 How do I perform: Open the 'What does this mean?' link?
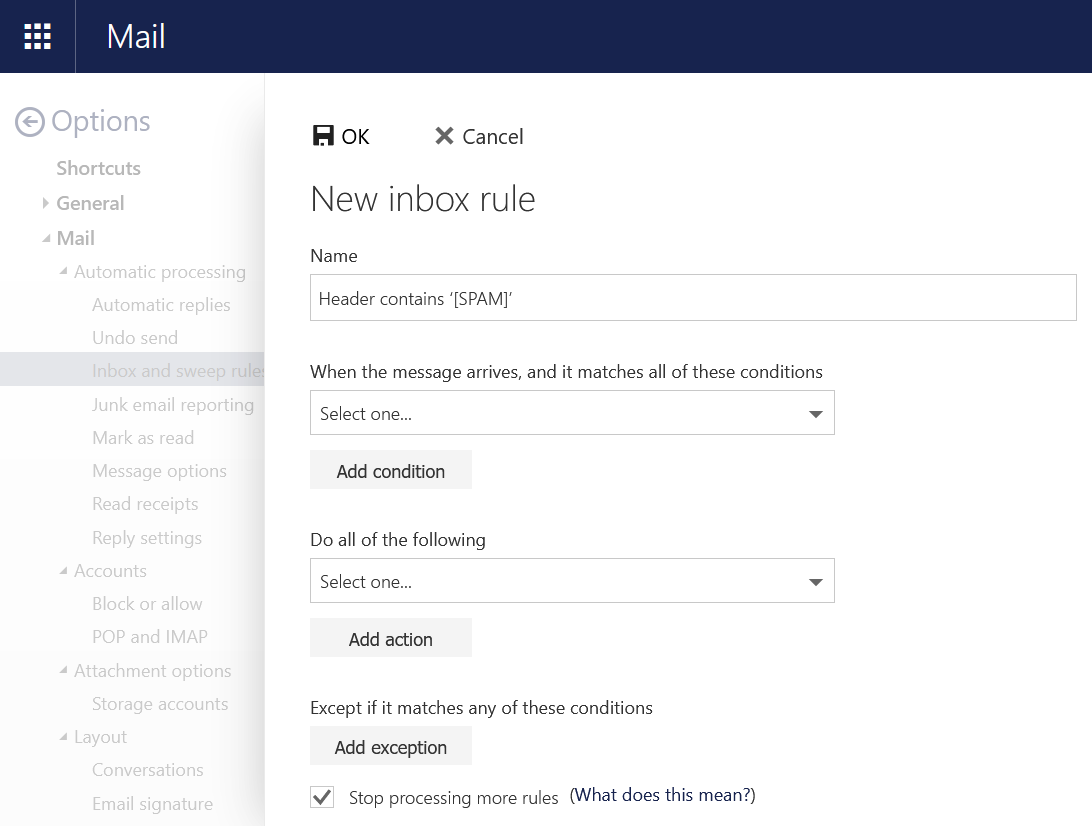pos(662,795)
